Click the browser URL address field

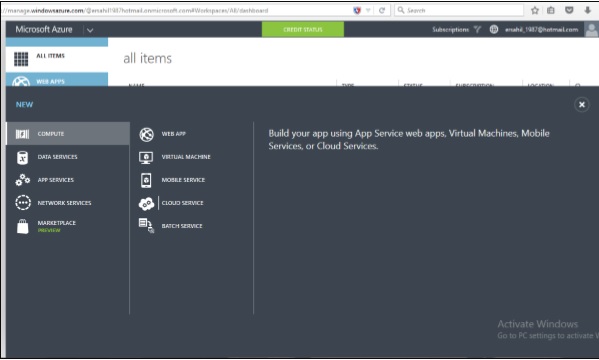[176, 10]
